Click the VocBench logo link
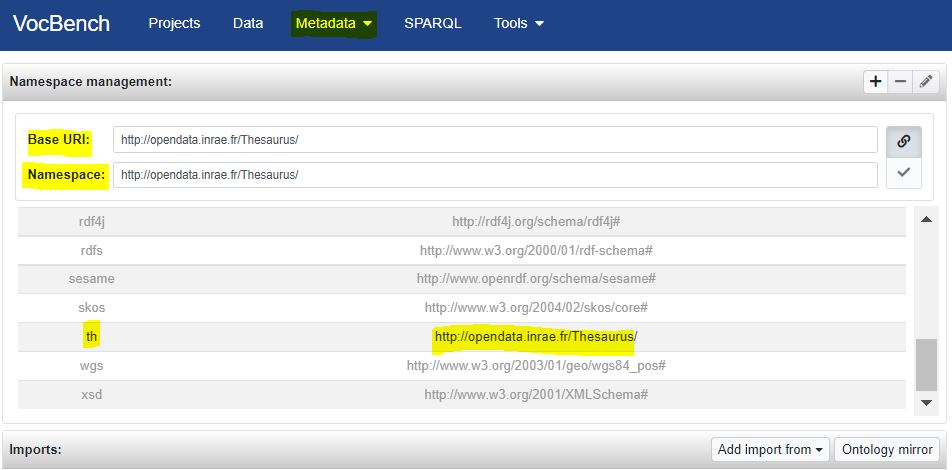Viewport: 952px width, 470px height. pyautogui.click(x=61, y=23)
